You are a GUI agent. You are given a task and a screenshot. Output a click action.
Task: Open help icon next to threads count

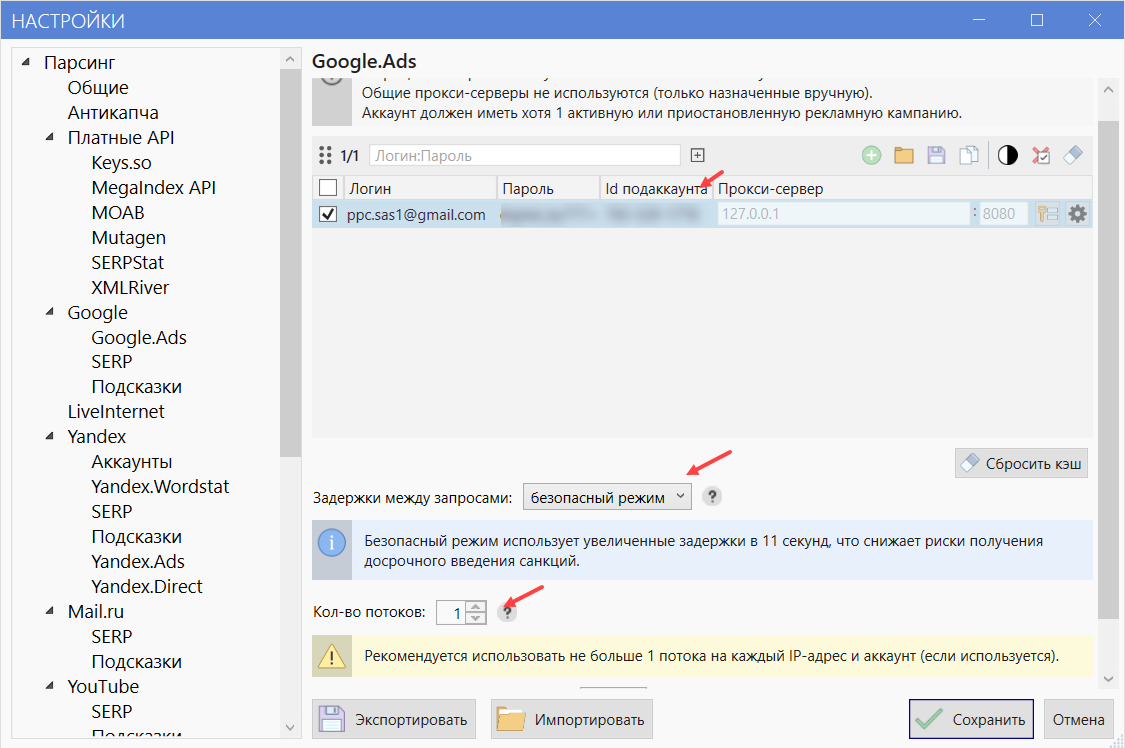[x=507, y=612]
